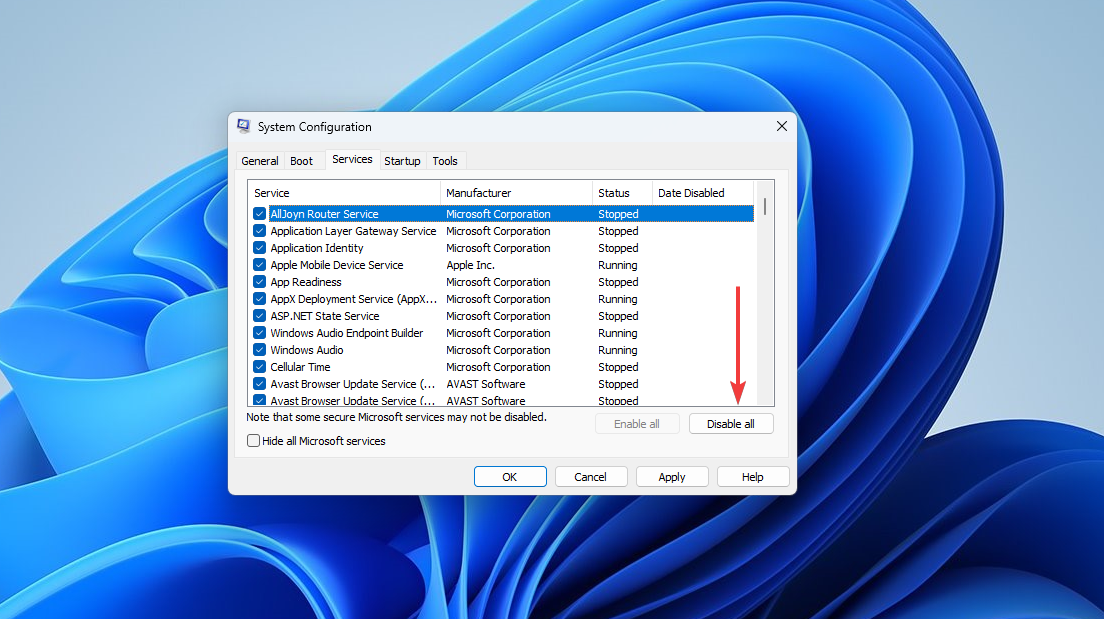Click Running status of Windows Audio
The height and width of the screenshot is (619, 1104).
click(x=617, y=350)
